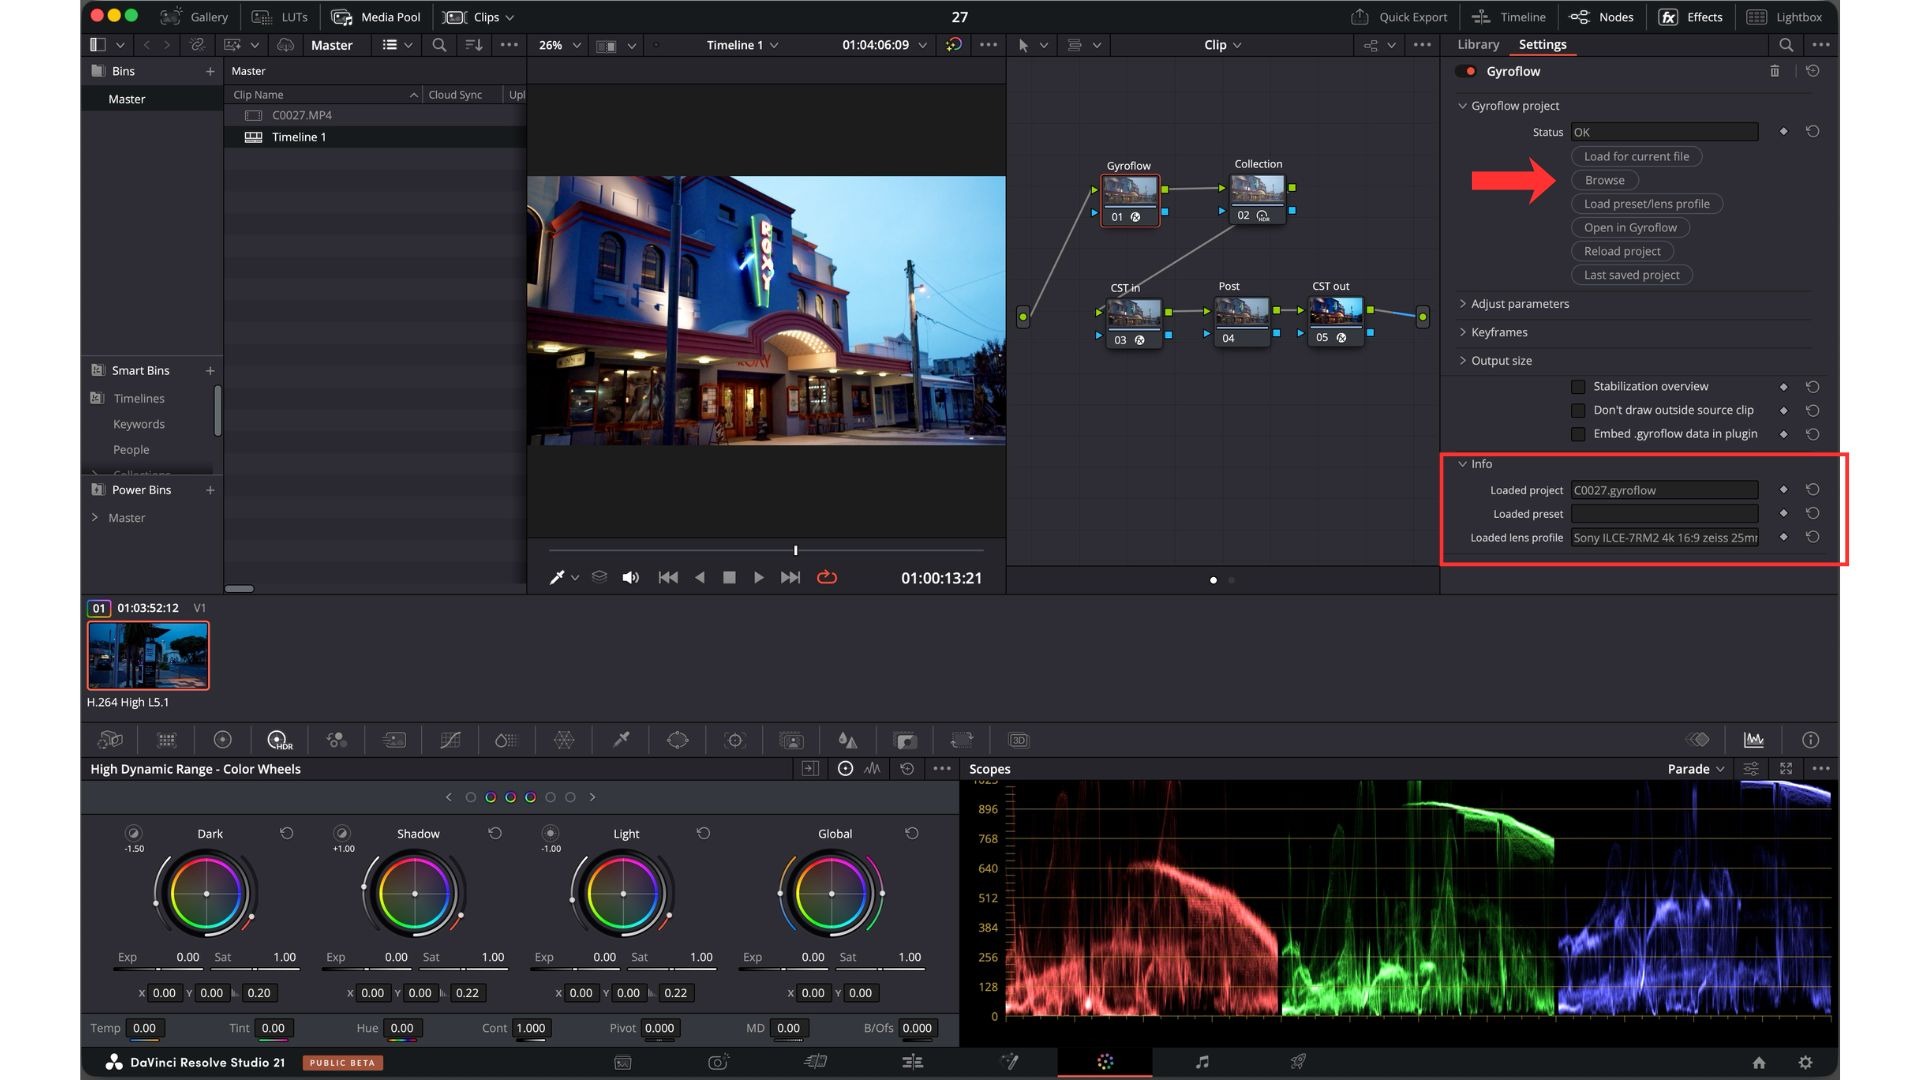
Task: Select the Post node 04
Action: pyautogui.click(x=1241, y=322)
